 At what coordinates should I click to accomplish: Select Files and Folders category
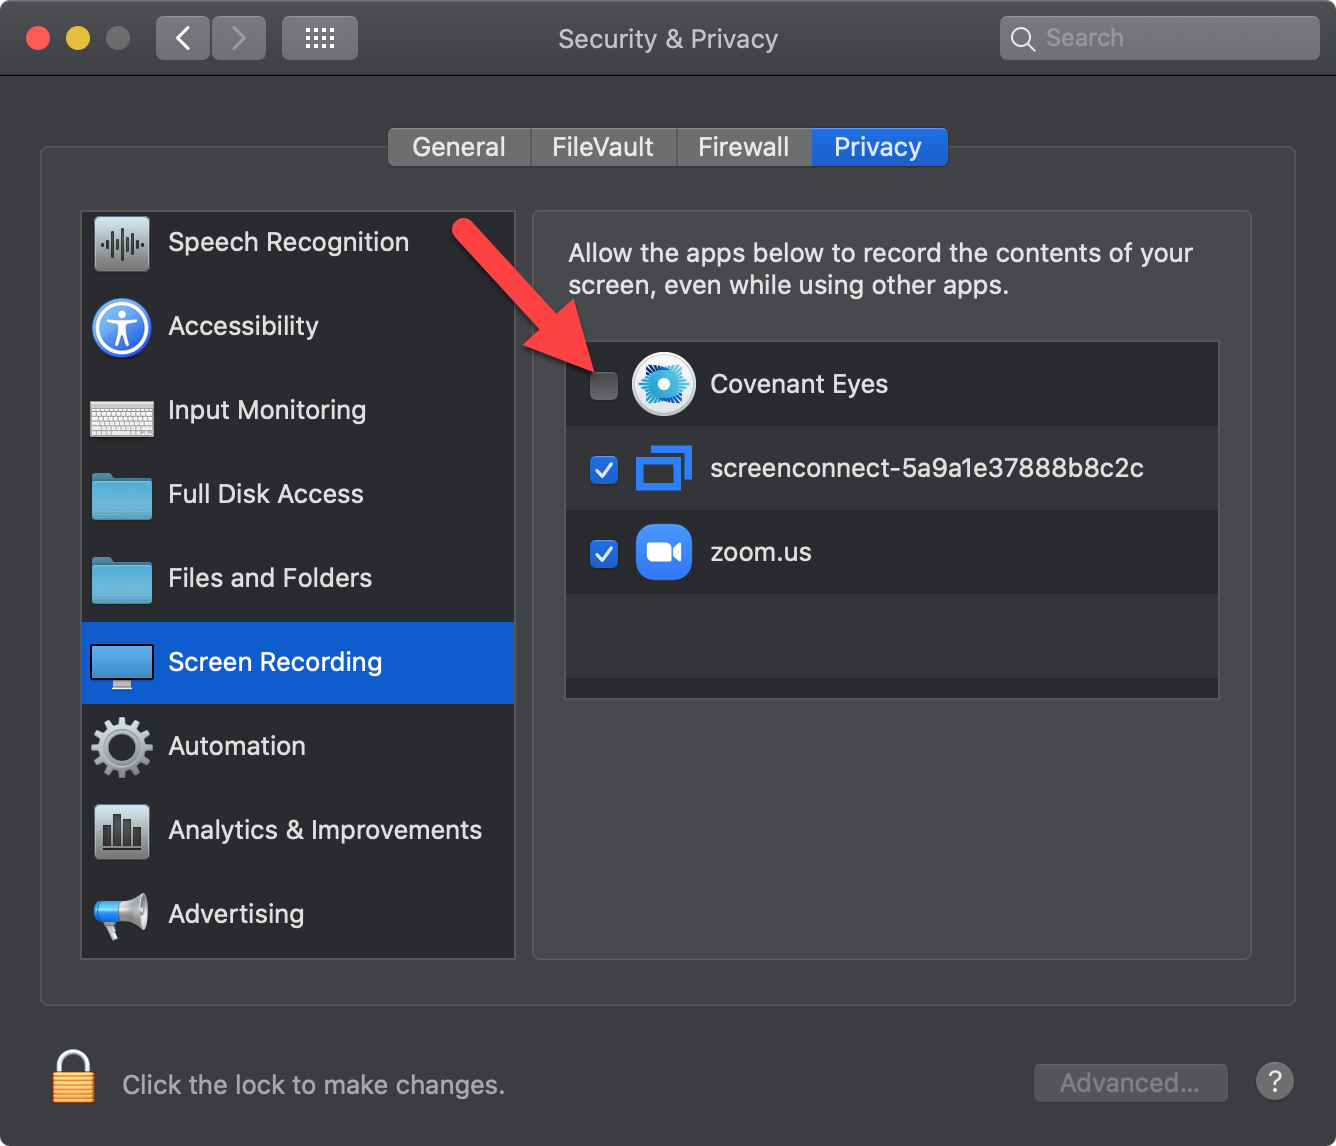[270, 578]
